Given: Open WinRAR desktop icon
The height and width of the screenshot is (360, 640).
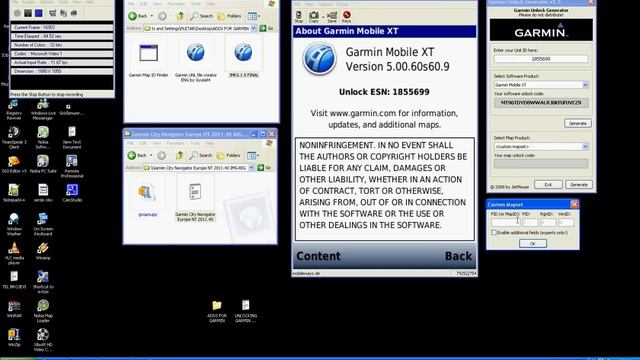Looking at the screenshot, I should [x=14, y=309].
